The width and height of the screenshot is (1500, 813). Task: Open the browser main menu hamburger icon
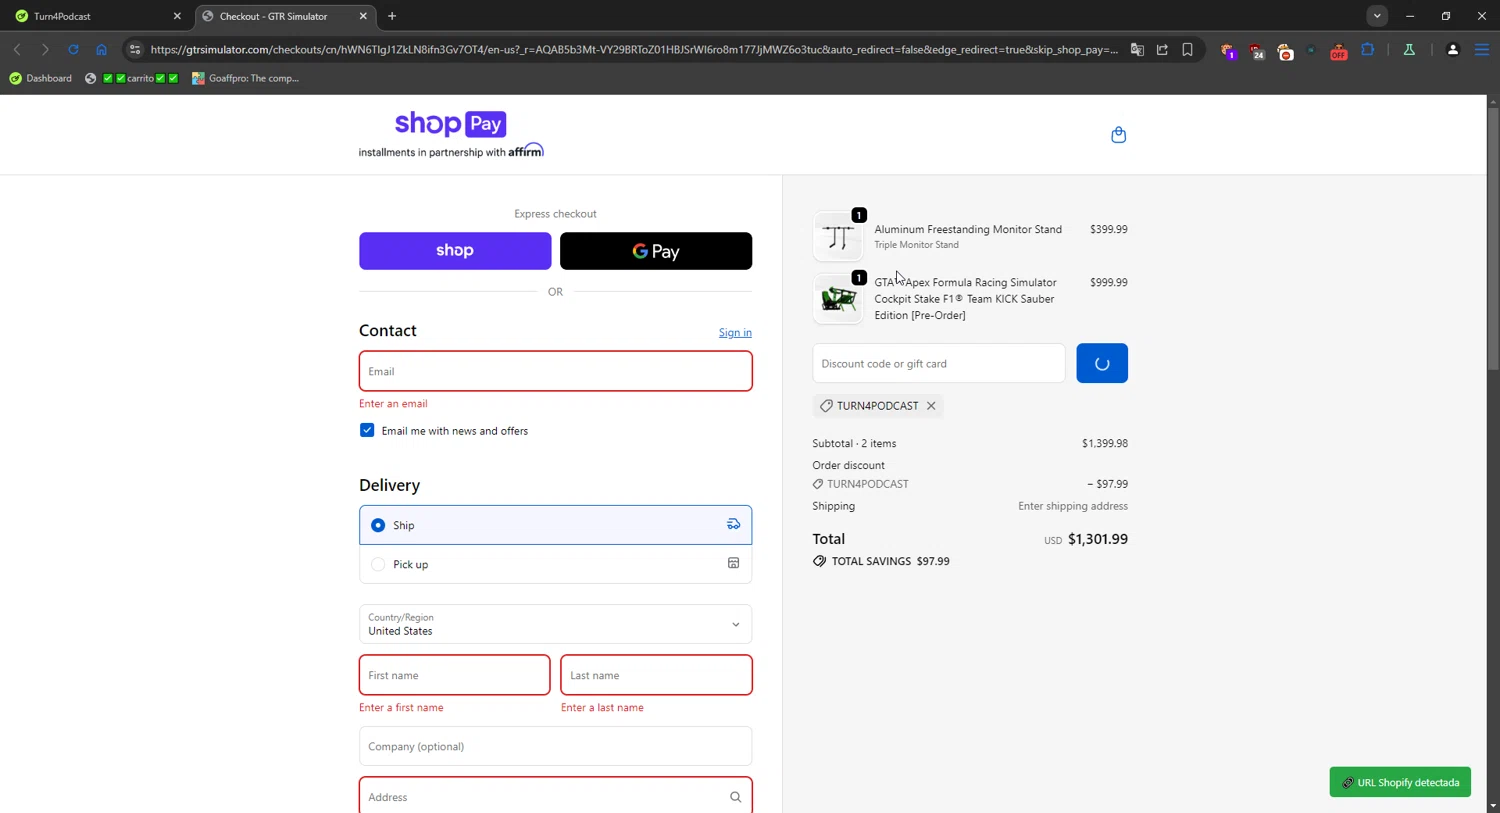coord(1482,50)
